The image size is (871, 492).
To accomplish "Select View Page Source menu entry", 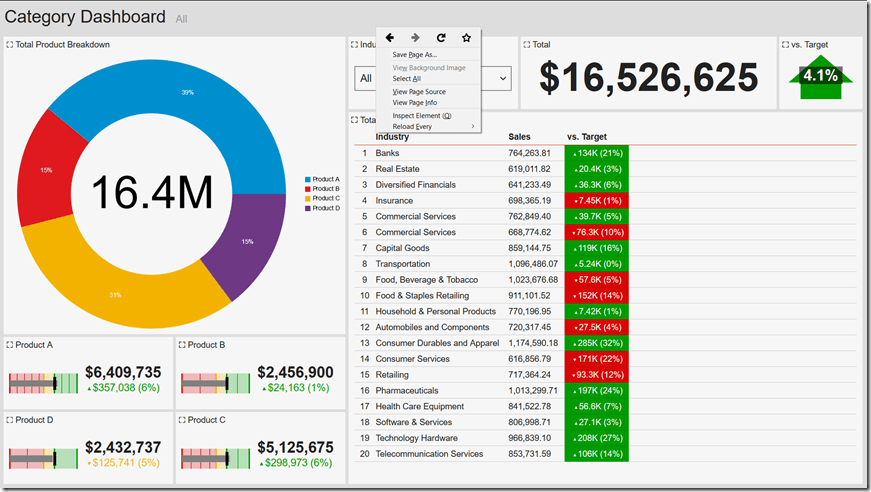I will (x=419, y=91).
